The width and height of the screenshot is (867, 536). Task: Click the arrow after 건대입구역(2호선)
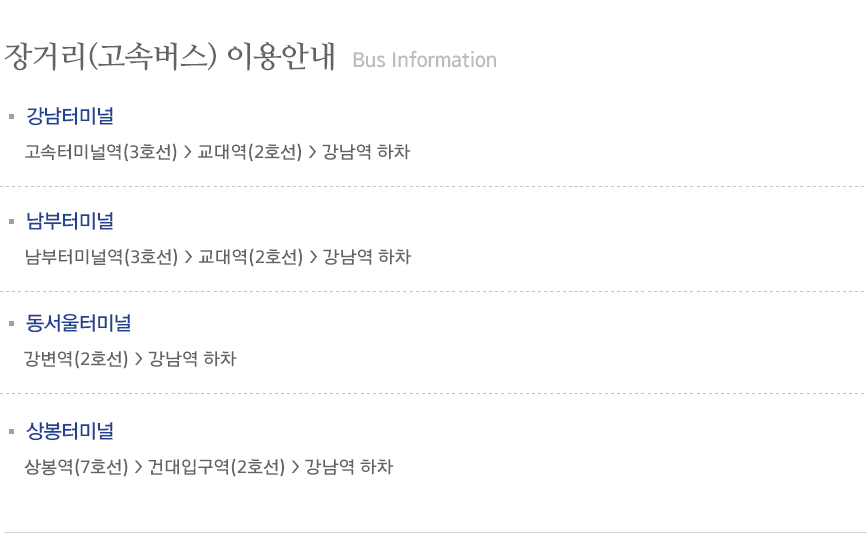pyautogui.click(x=295, y=466)
